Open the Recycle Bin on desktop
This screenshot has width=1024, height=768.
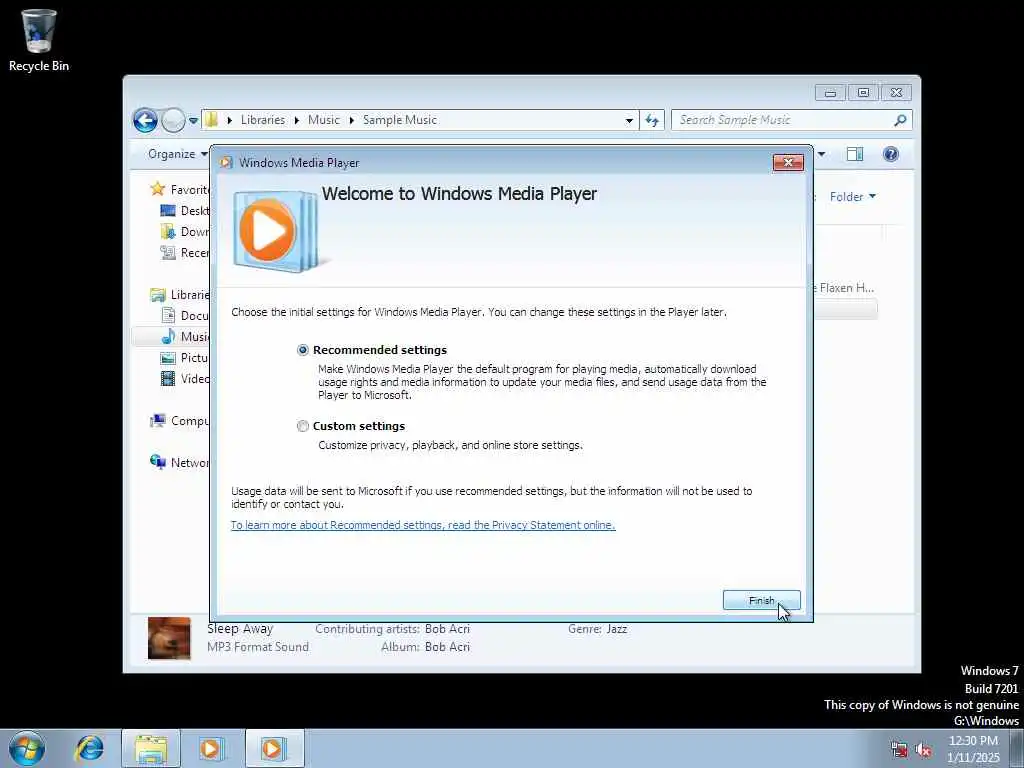point(39,40)
